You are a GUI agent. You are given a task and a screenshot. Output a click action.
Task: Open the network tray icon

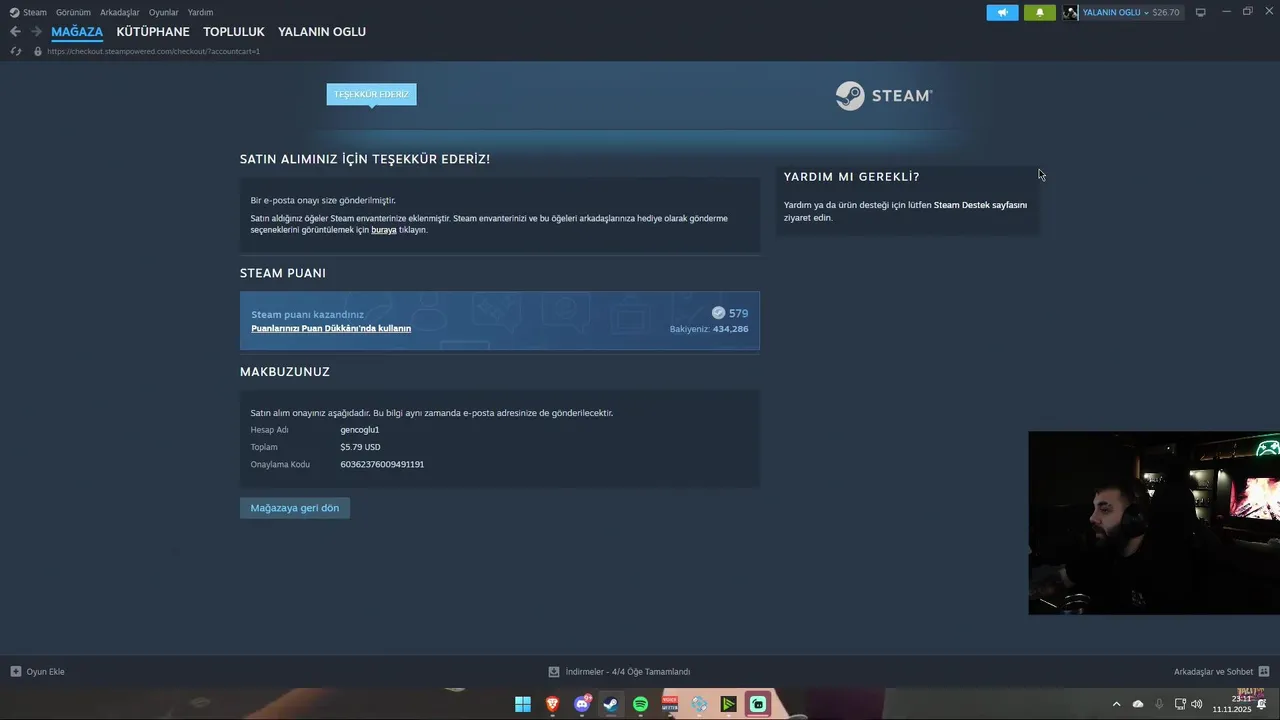tap(1180, 704)
